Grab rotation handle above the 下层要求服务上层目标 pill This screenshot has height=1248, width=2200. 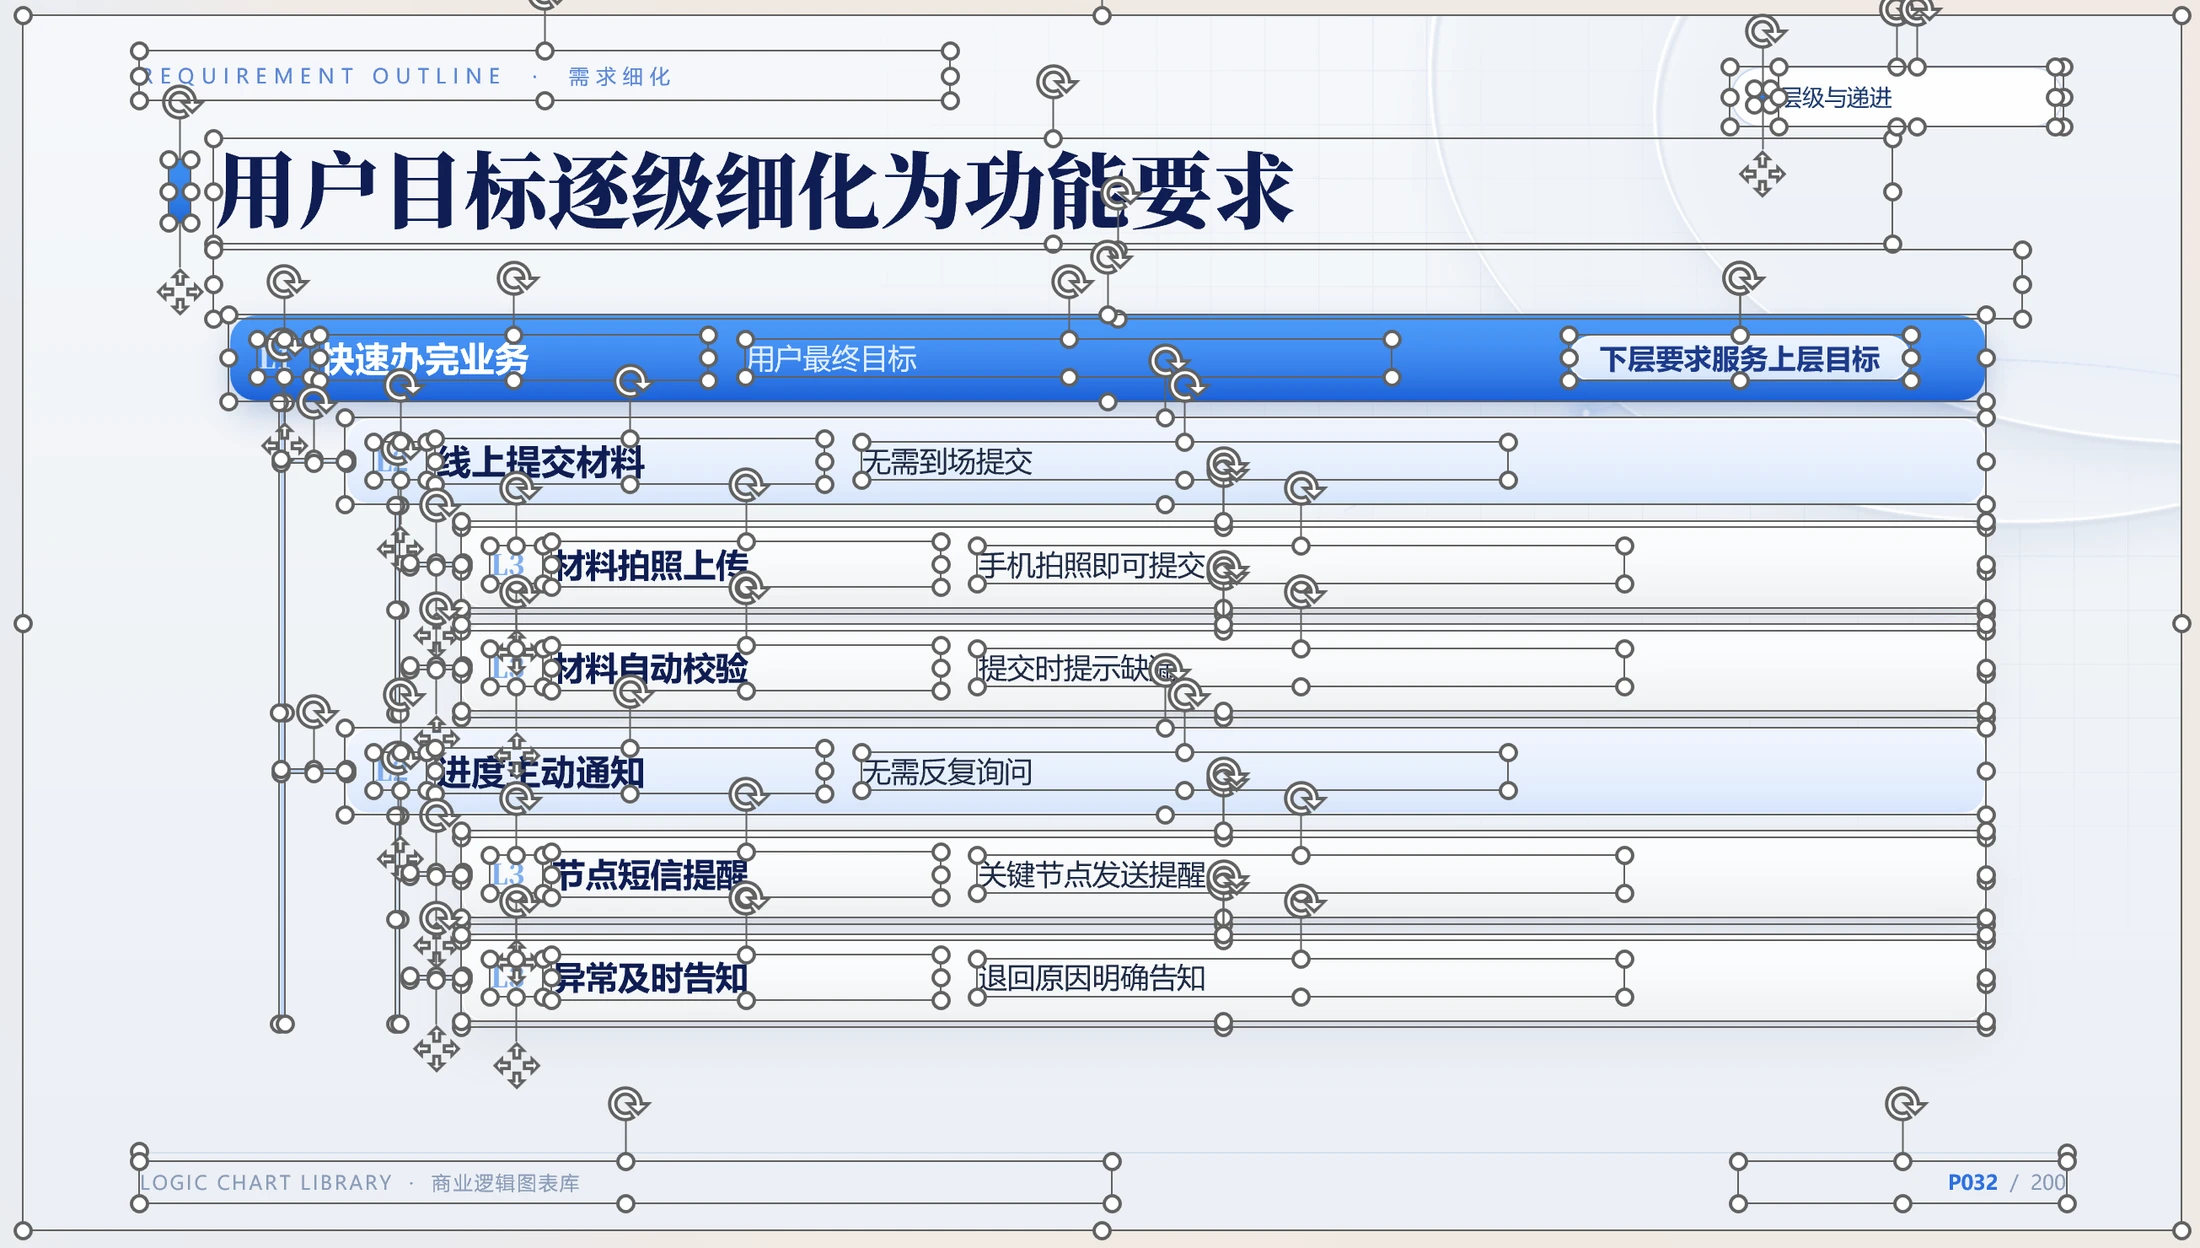1741,278
